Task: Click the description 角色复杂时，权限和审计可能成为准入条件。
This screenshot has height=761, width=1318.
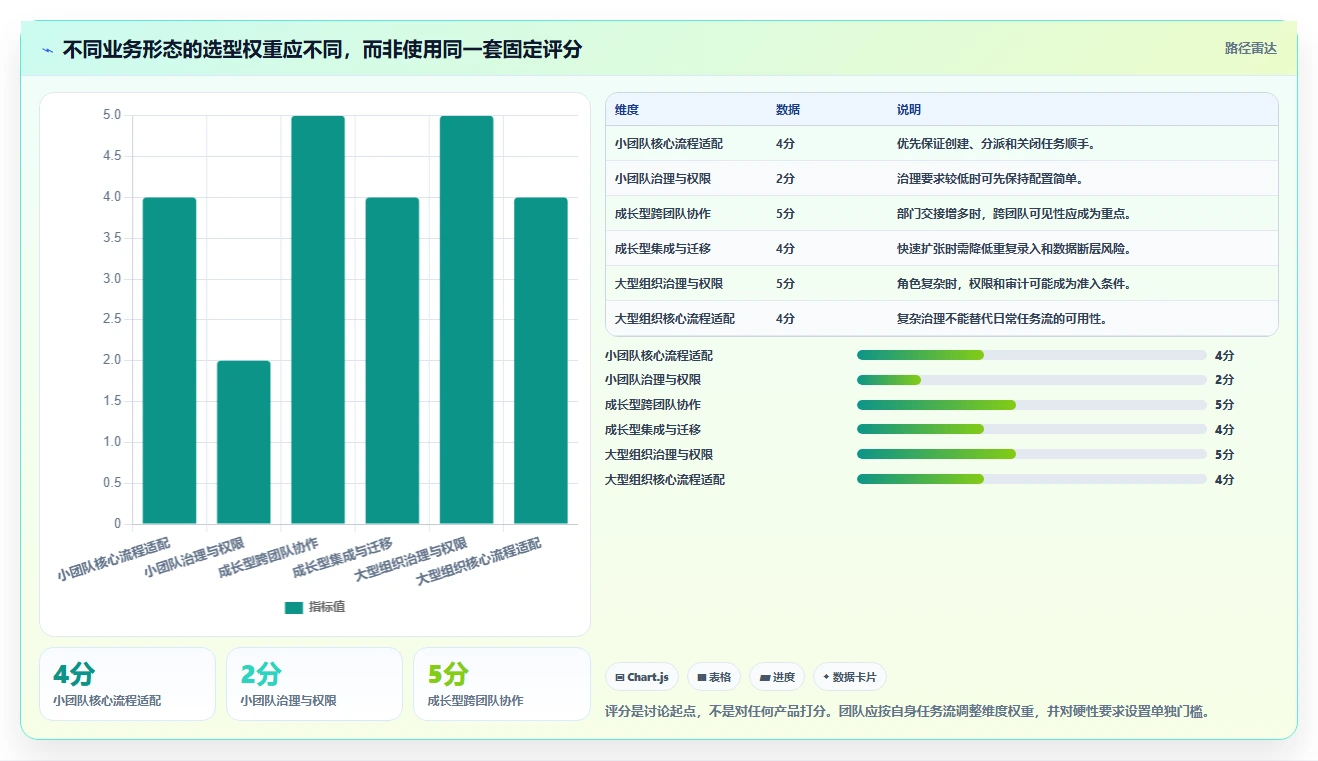Action: pyautogui.click(x=1014, y=284)
